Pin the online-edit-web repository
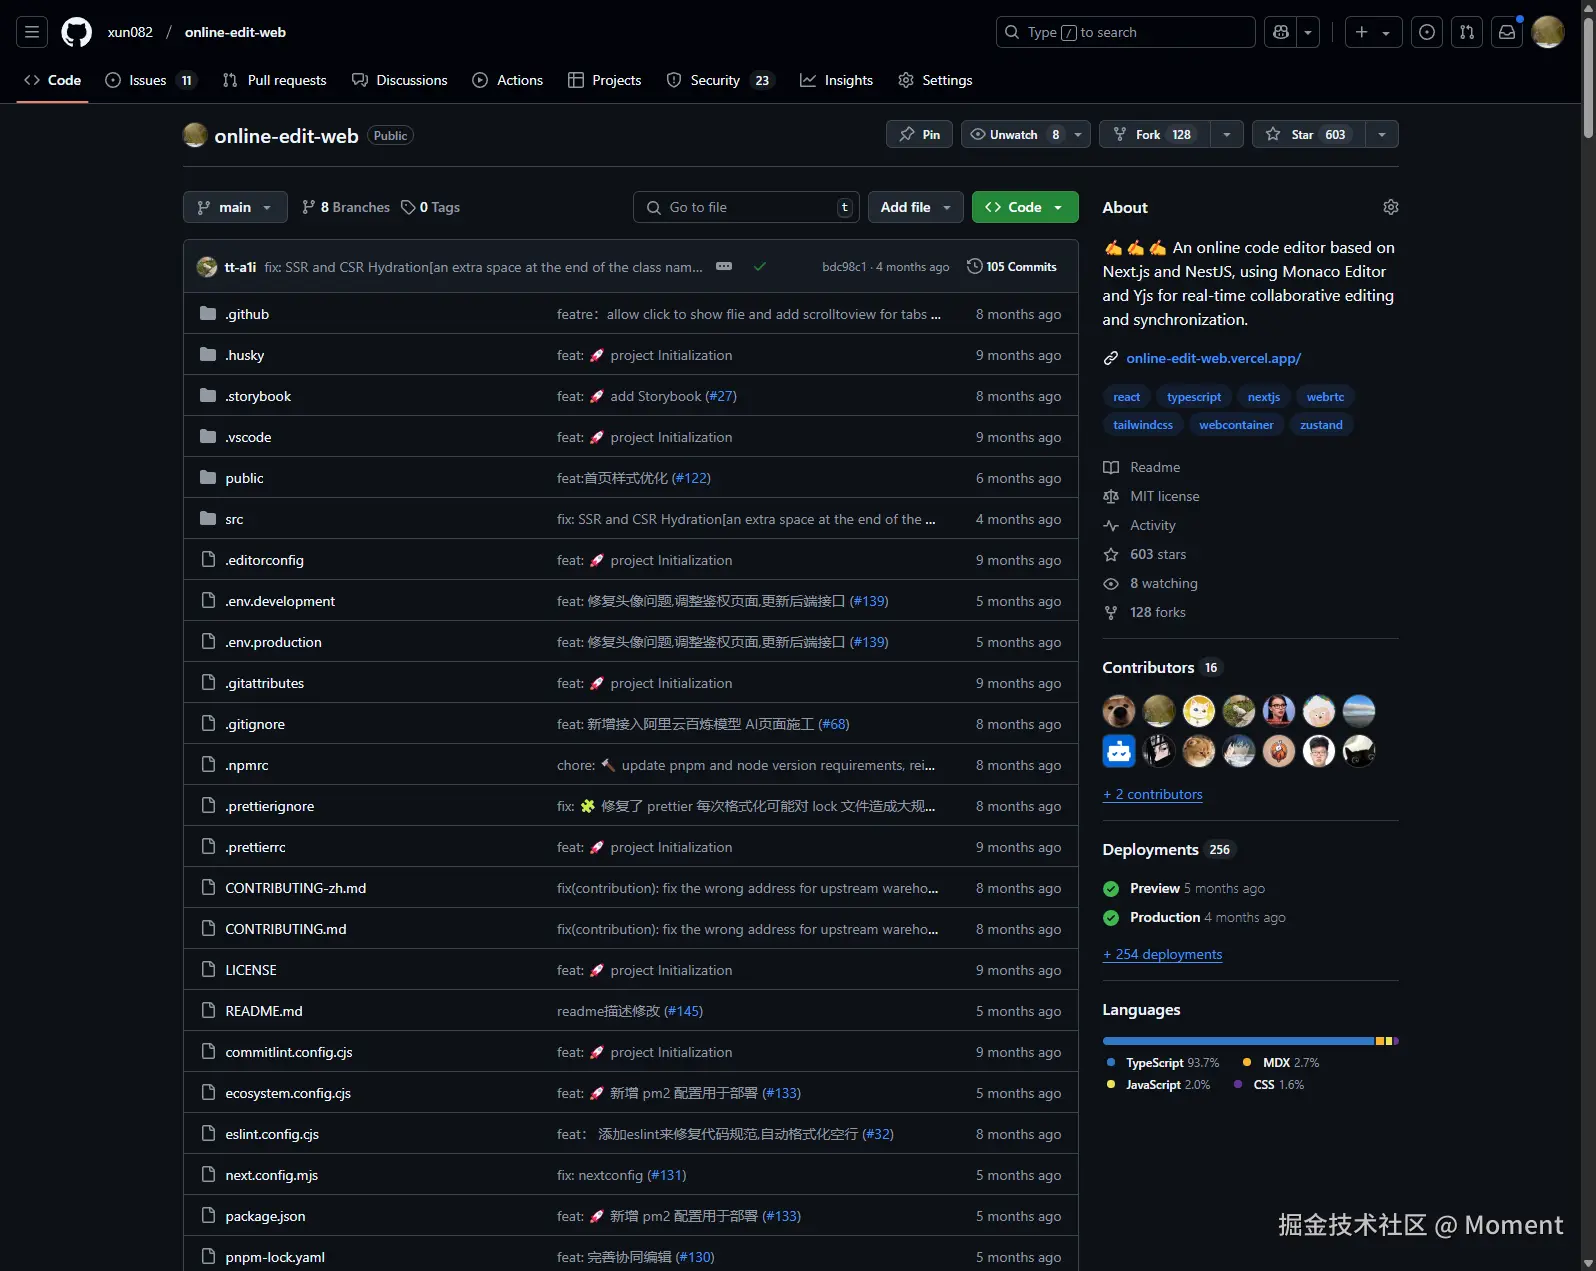The image size is (1596, 1271). click(x=920, y=134)
